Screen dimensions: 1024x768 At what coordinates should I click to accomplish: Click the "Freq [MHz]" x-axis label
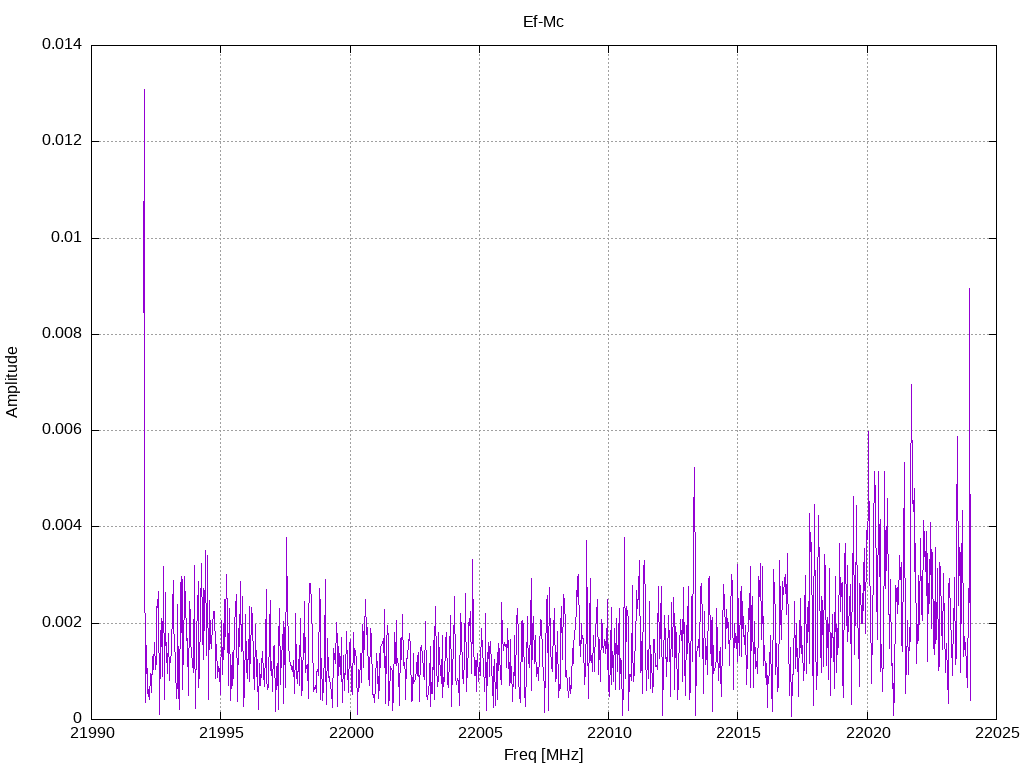(x=543, y=755)
